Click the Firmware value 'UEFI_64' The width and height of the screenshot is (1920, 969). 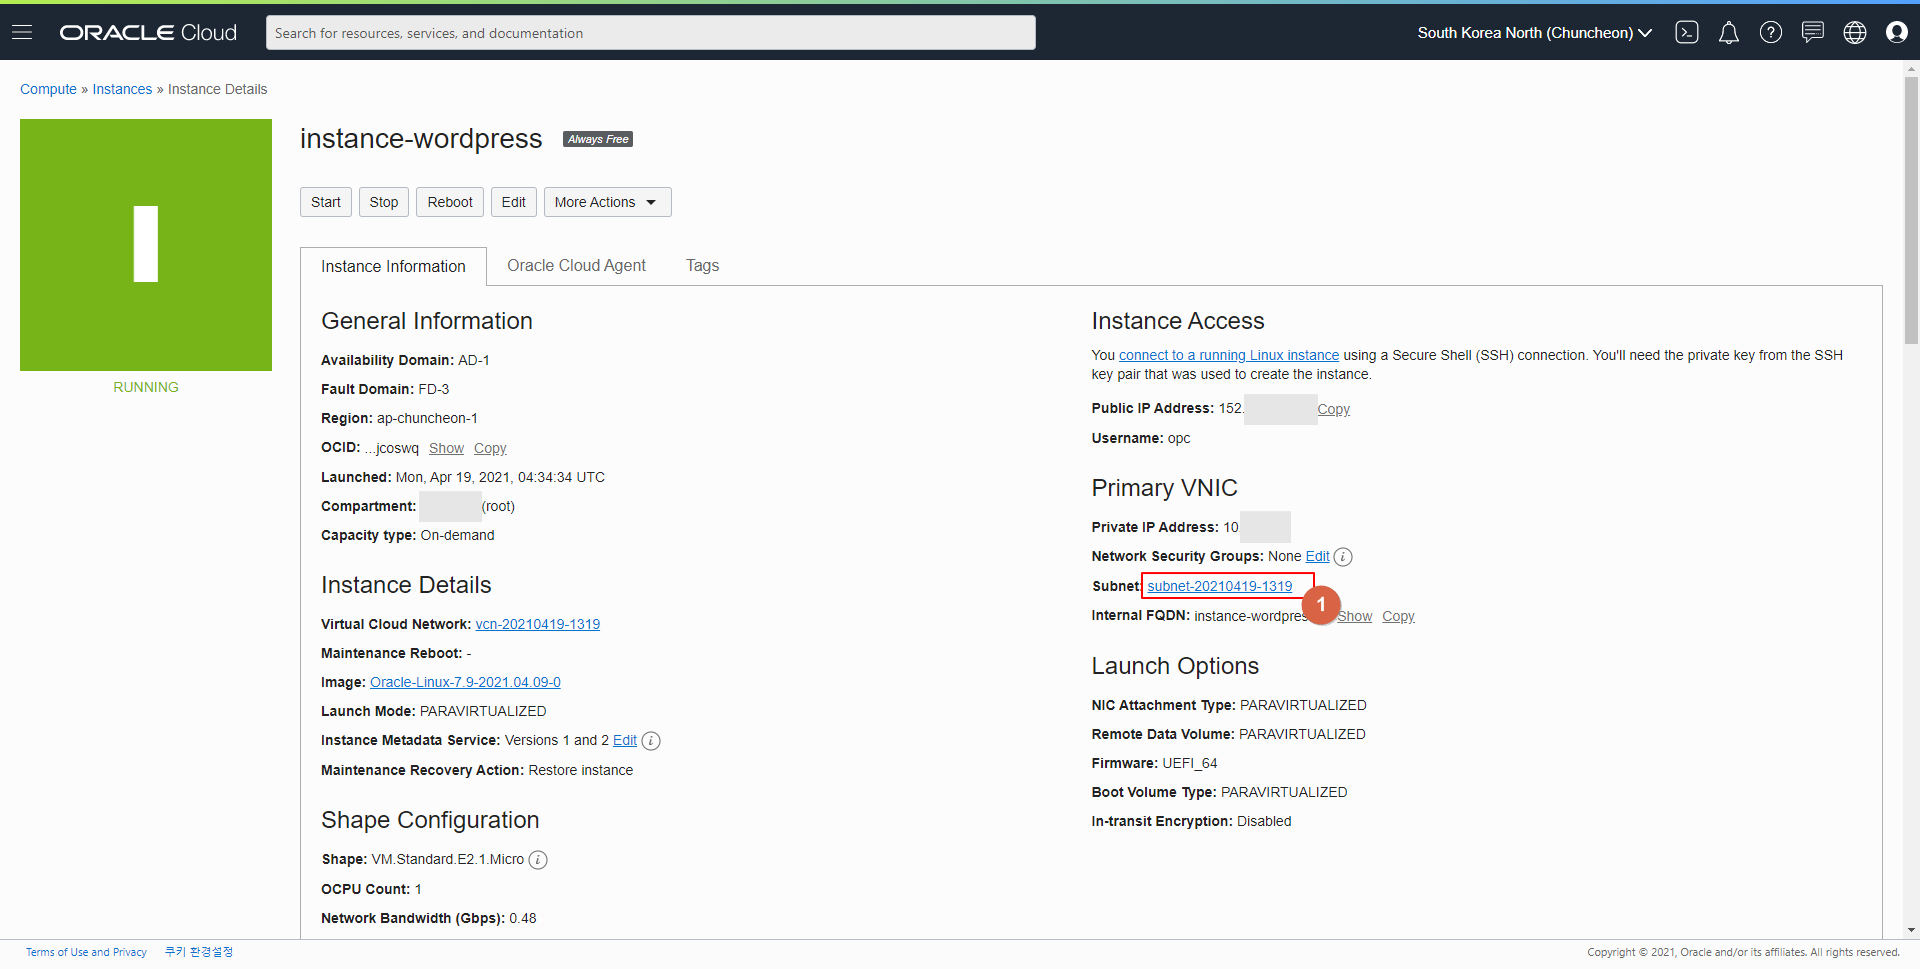(x=1190, y=763)
